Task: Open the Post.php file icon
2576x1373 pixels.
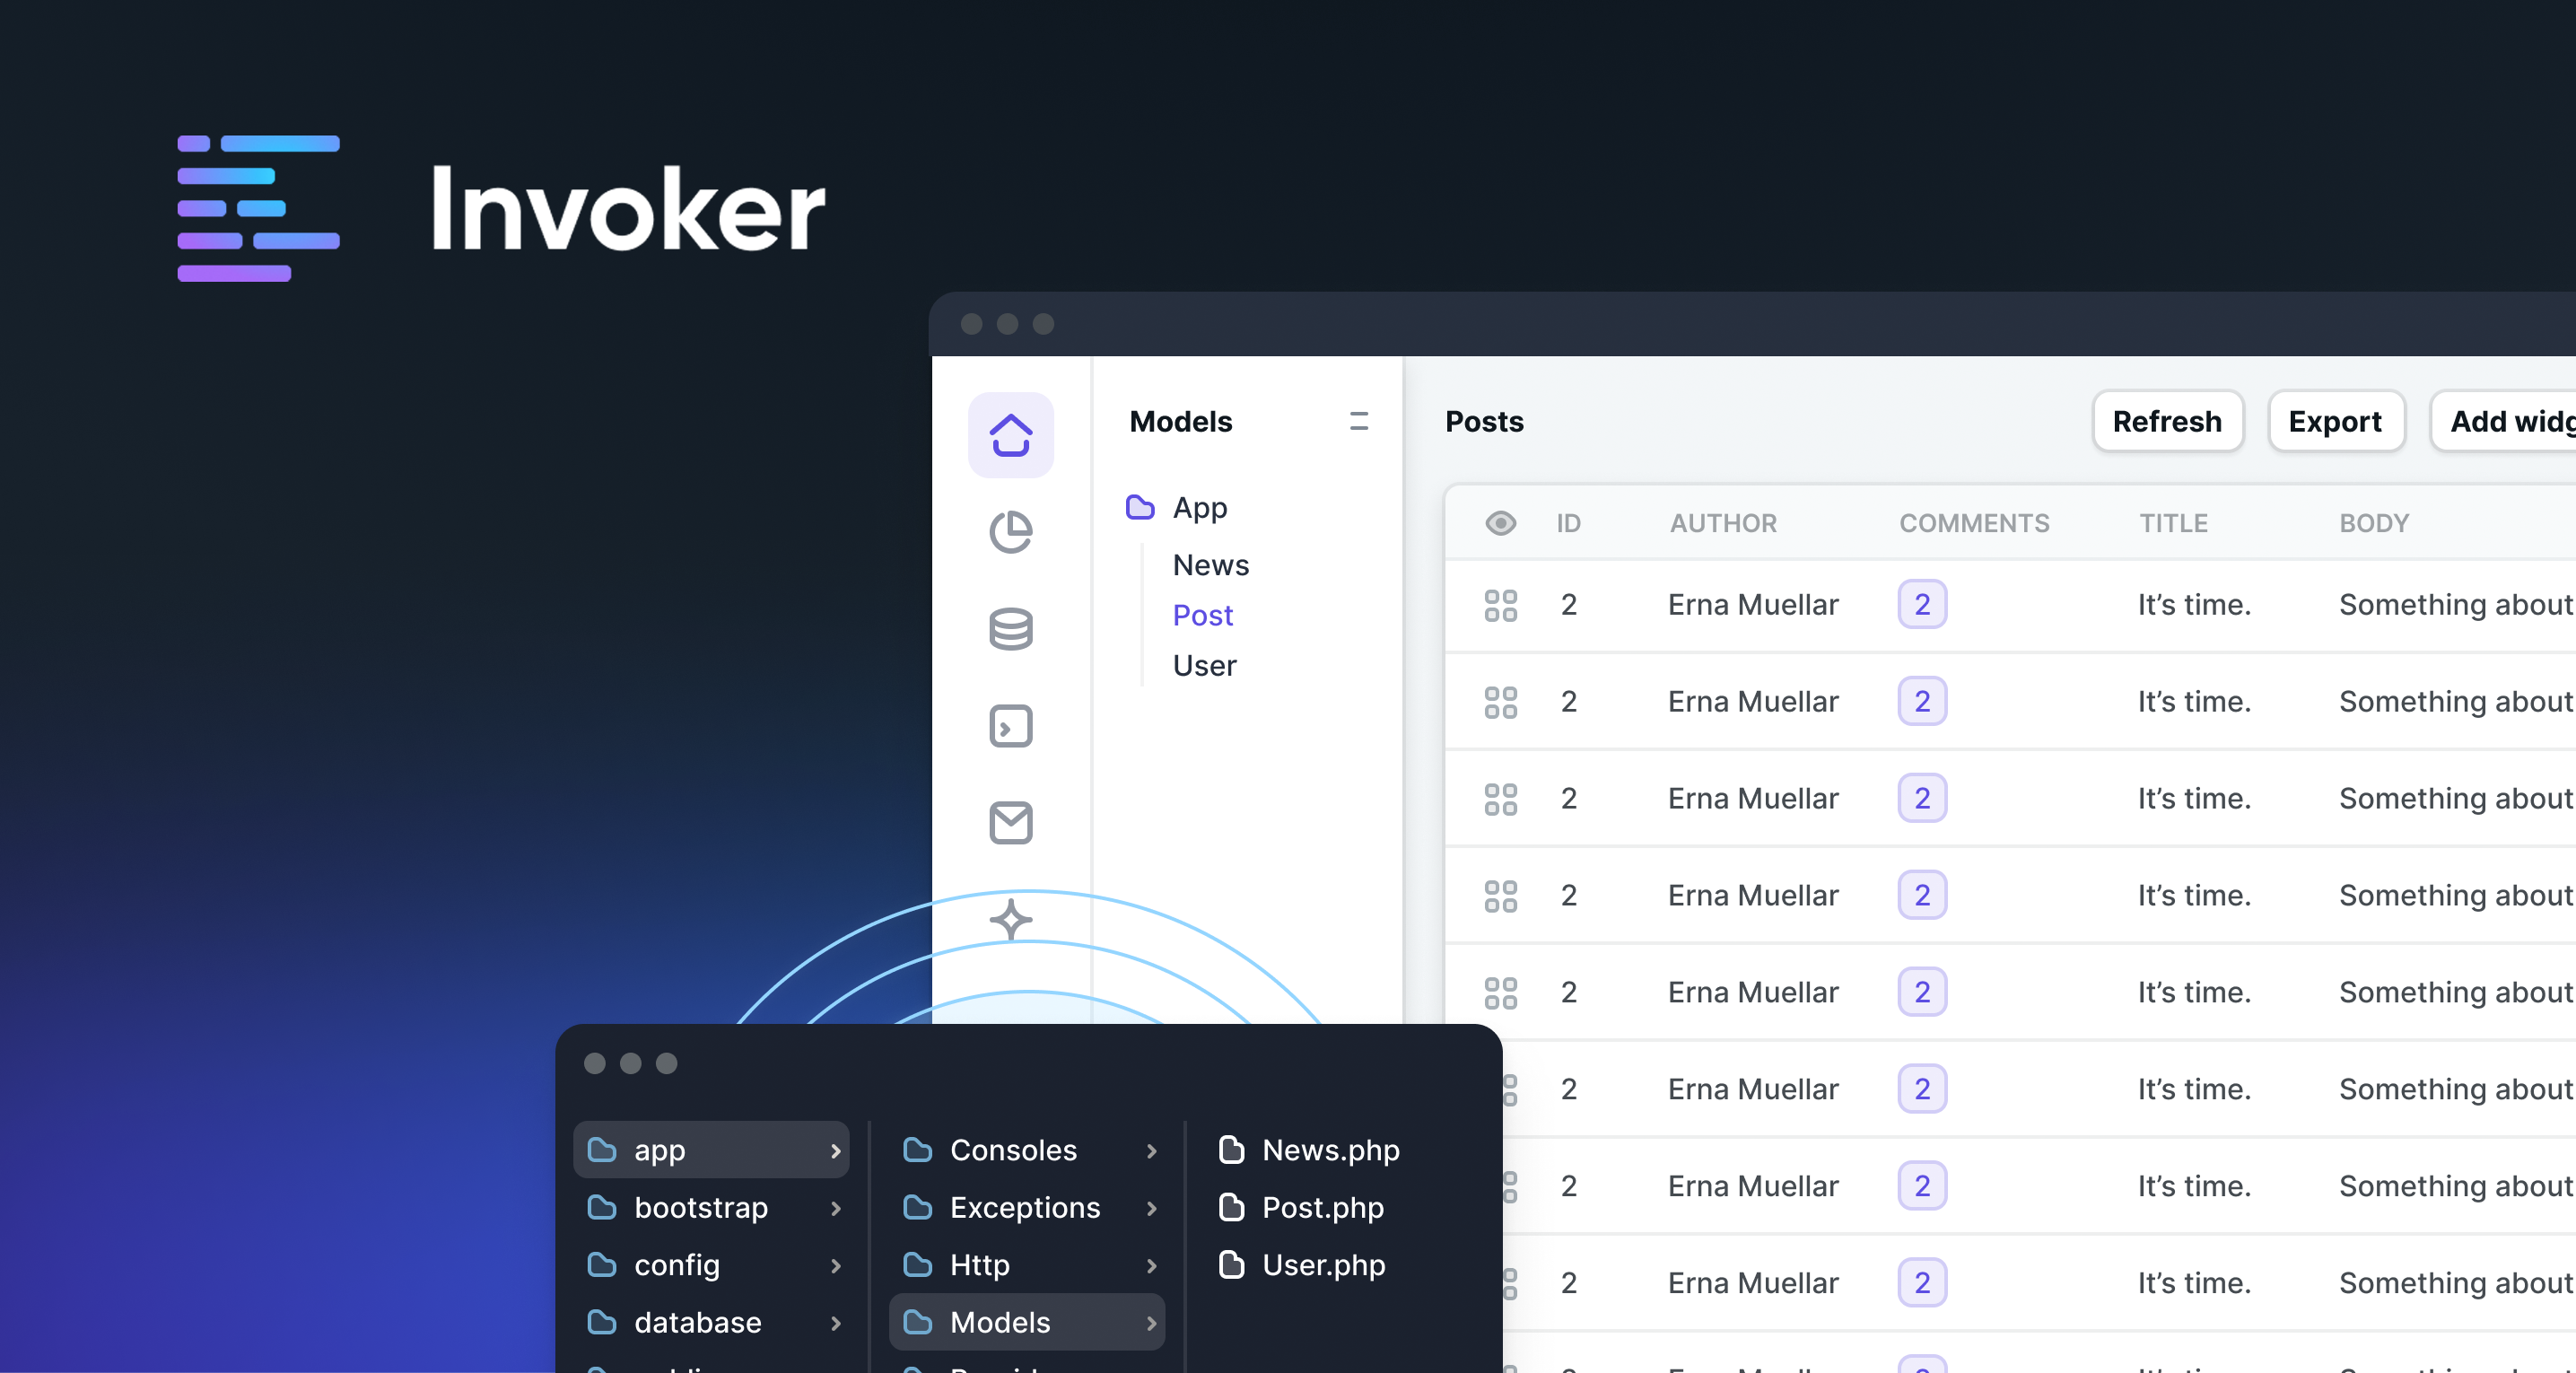Action: [1231, 1208]
